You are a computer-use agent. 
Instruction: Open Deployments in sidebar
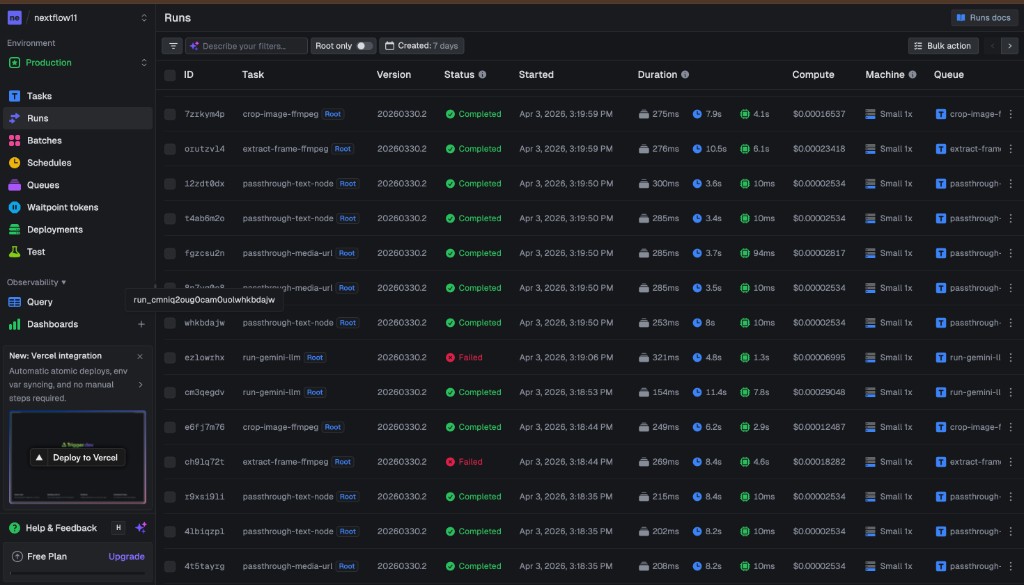point(77,229)
